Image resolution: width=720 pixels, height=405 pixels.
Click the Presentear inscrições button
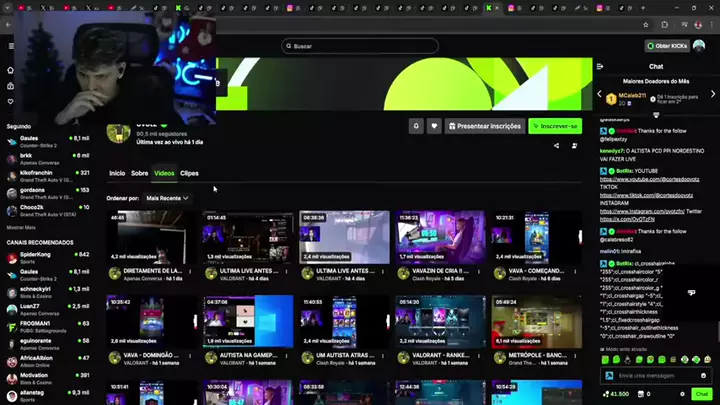(x=484, y=126)
